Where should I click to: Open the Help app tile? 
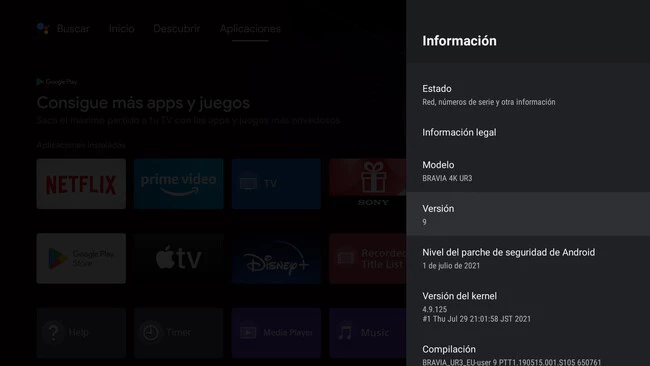pyautogui.click(x=81, y=332)
